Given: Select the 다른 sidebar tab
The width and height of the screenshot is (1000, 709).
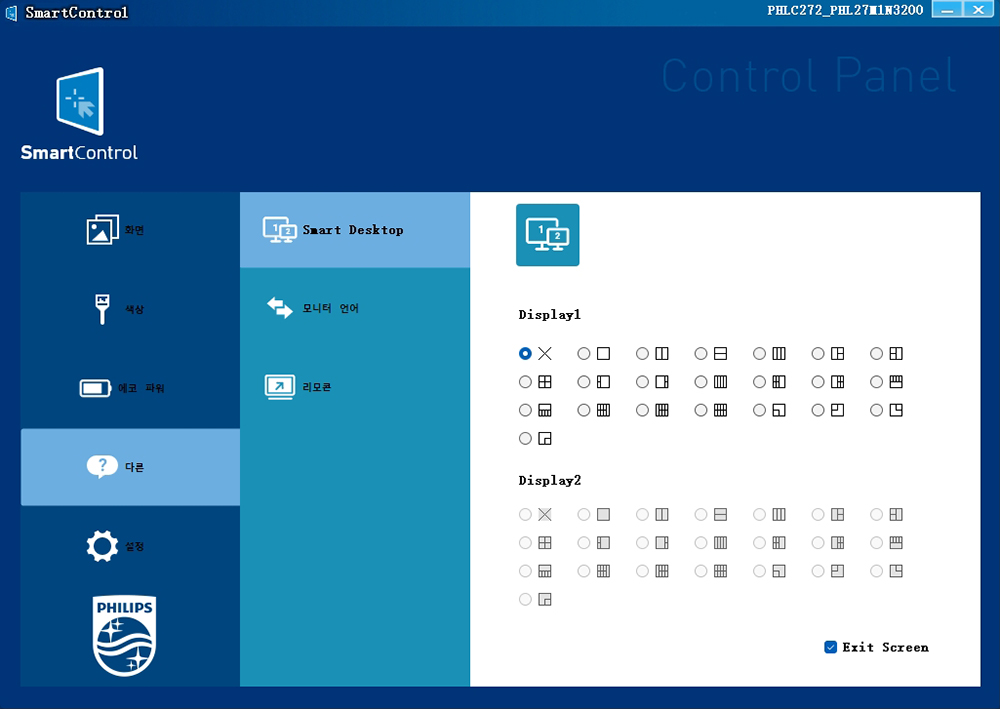Looking at the screenshot, I should (x=130, y=467).
